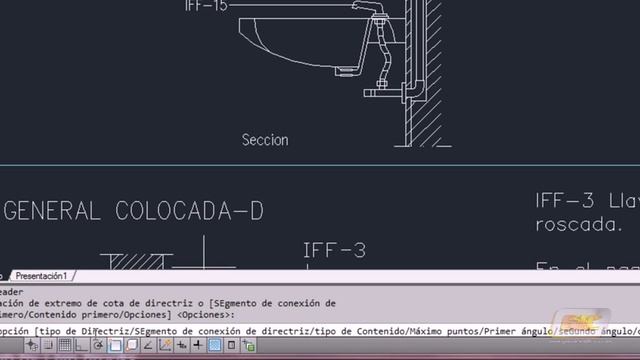Viewport: 640px width, 360px height.
Task: Toggle Snap Mode status bar icon
Action: click(x=48, y=346)
